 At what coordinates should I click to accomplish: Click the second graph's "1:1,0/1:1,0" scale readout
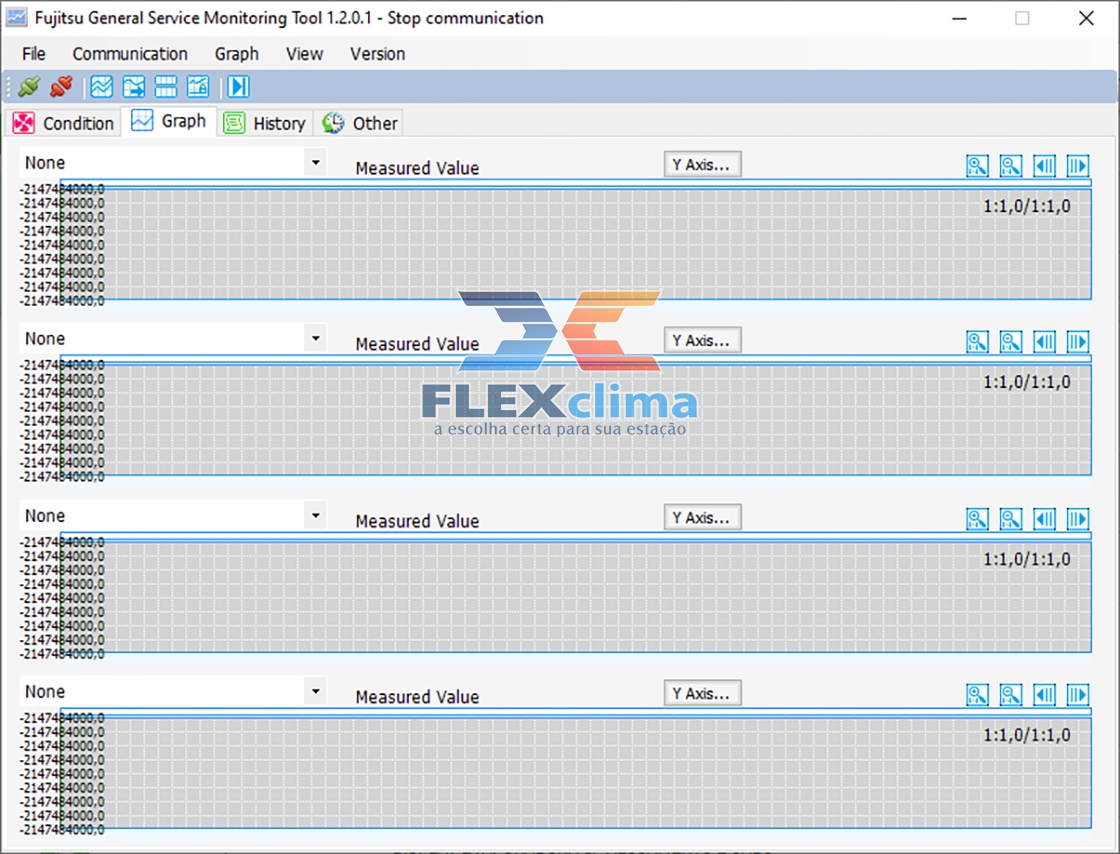pyautogui.click(x=1026, y=382)
